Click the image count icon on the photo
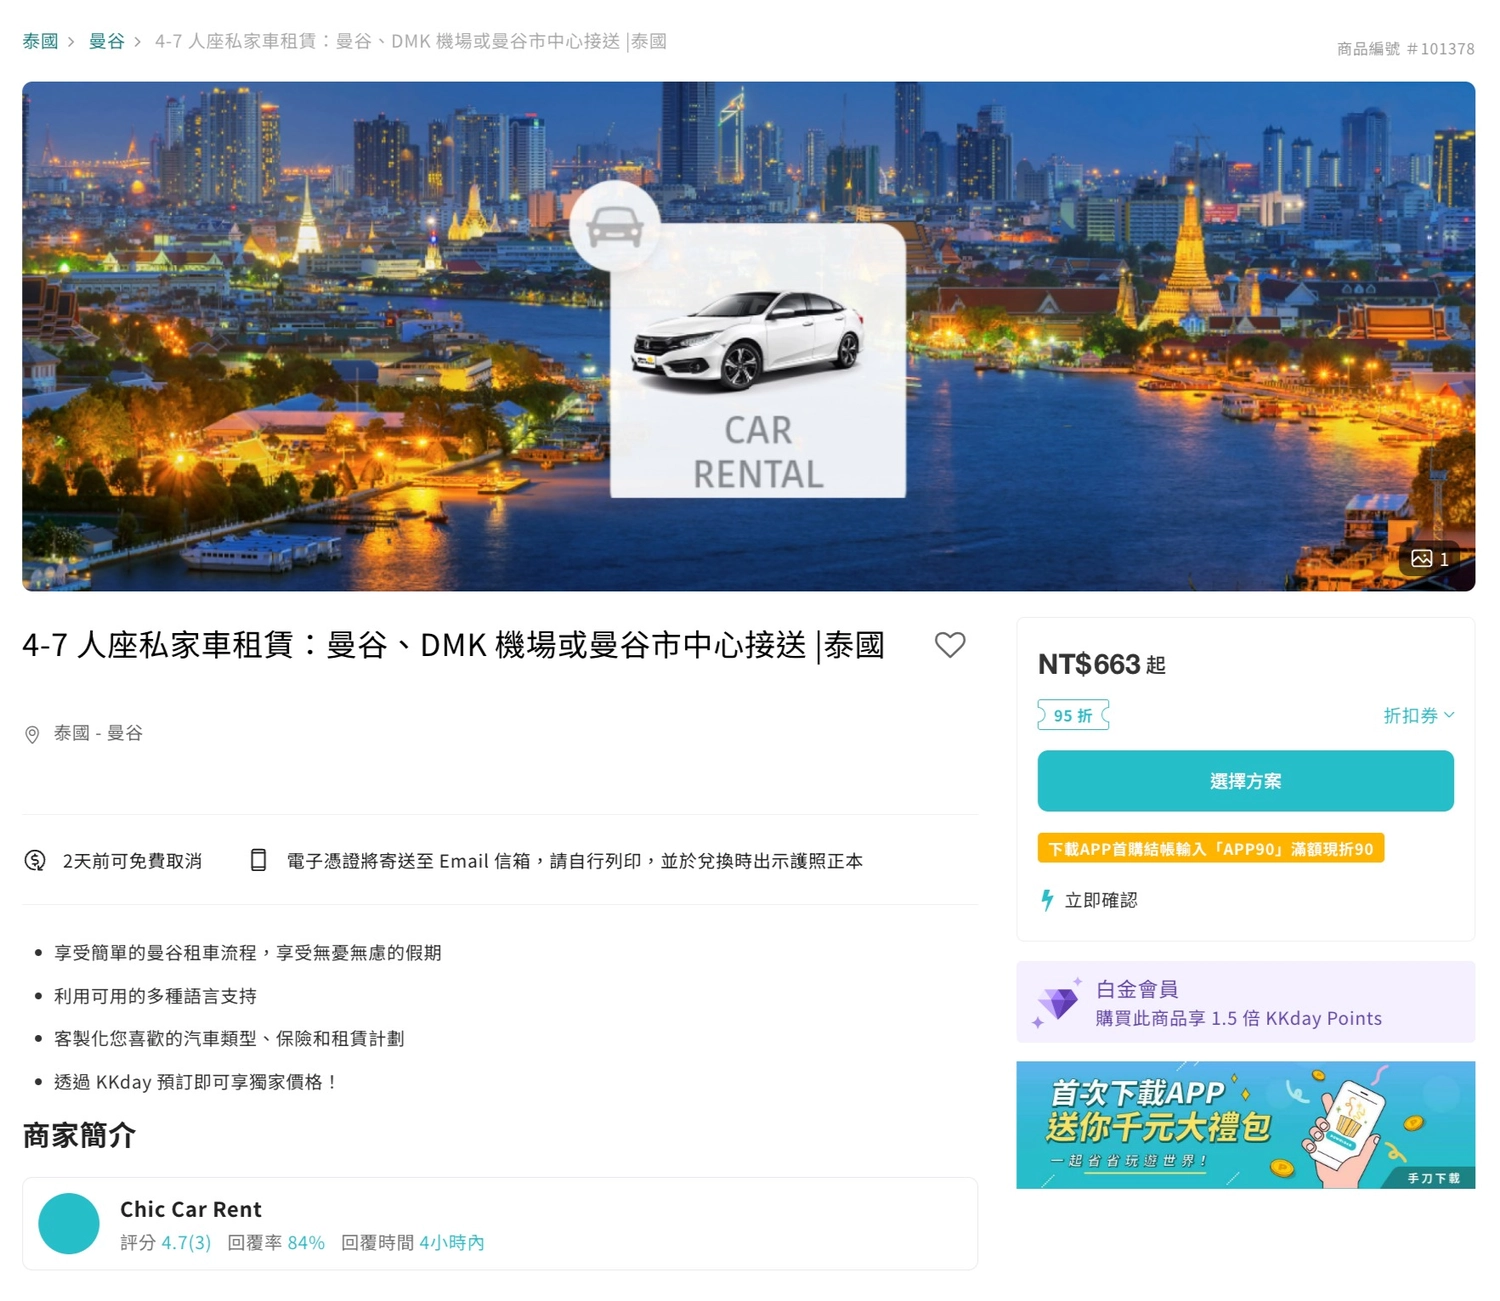The image size is (1500, 1301). coord(1424,559)
